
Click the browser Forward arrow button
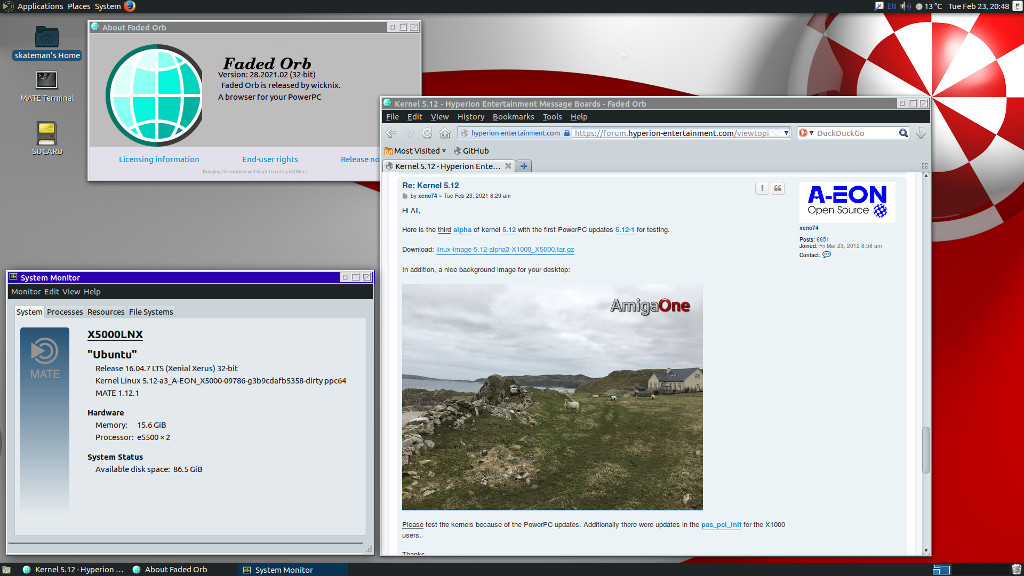(410, 133)
